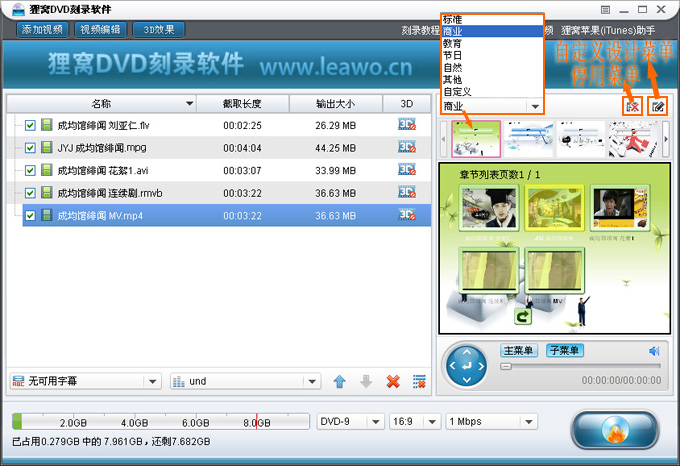Click the navigation pad down arrow
The height and width of the screenshot is (466, 680).
467,380
